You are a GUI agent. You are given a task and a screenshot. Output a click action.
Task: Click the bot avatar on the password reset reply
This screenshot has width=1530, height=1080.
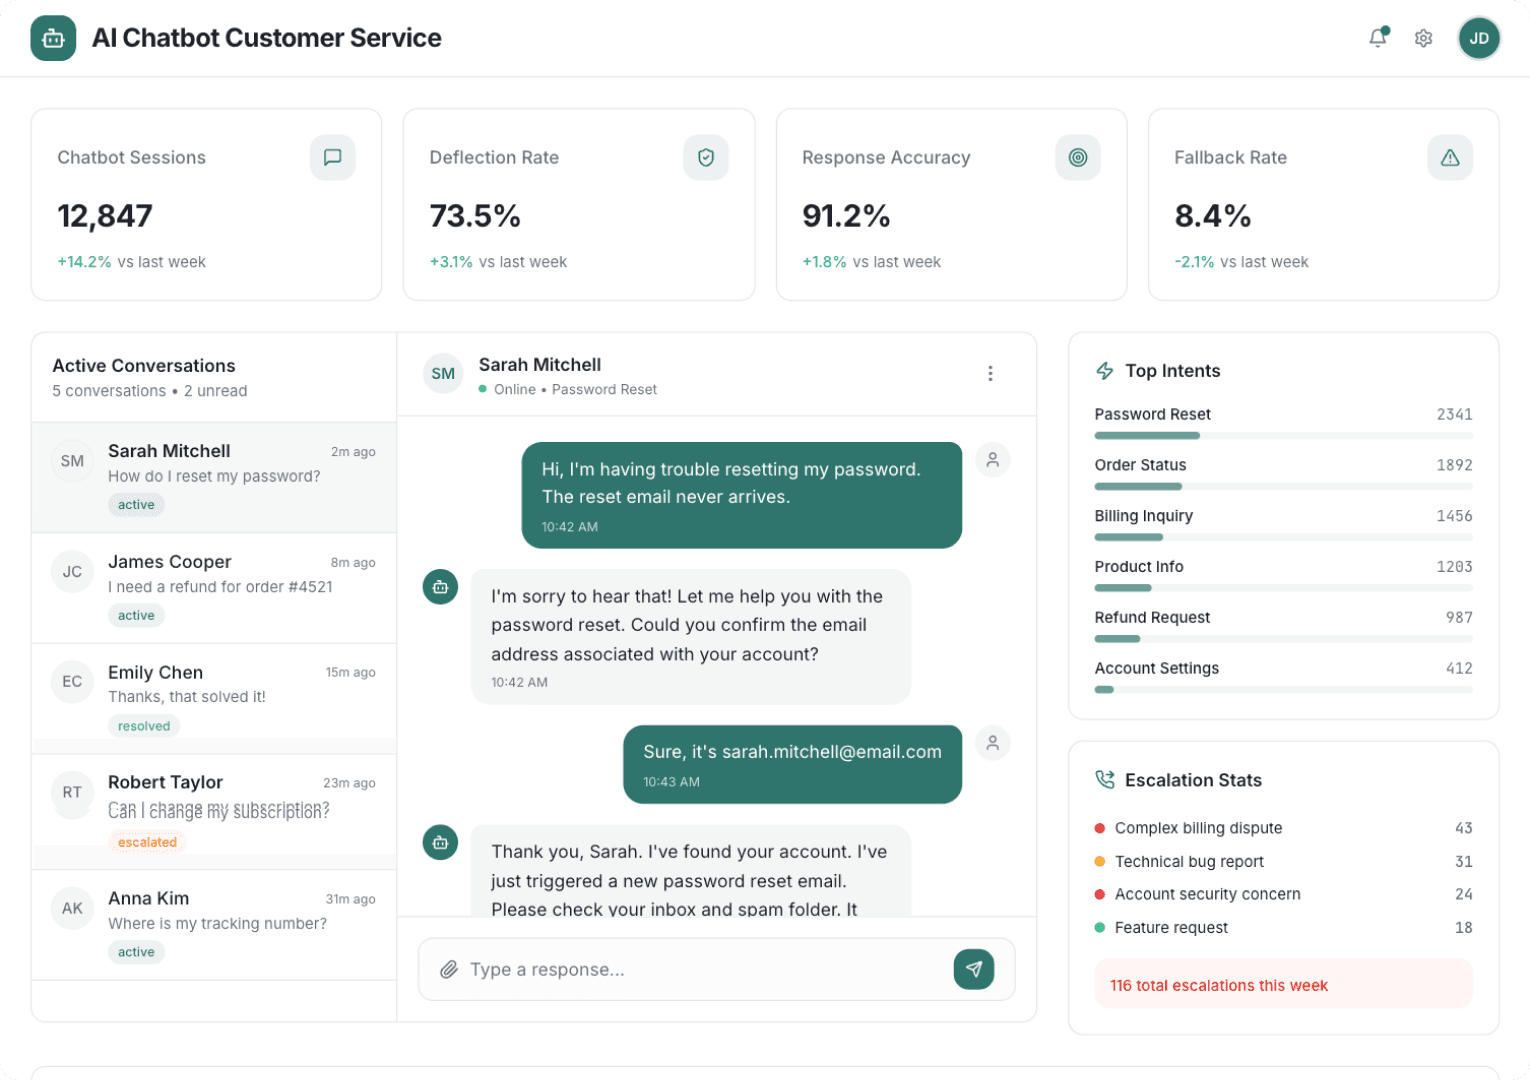click(x=440, y=587)
